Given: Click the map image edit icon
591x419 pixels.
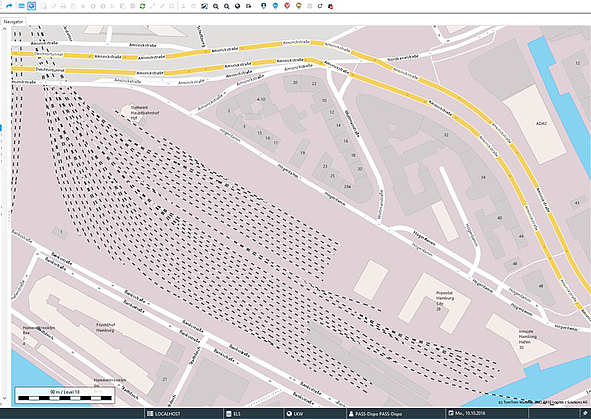Looking at the screenshot, I should (204, 6).
